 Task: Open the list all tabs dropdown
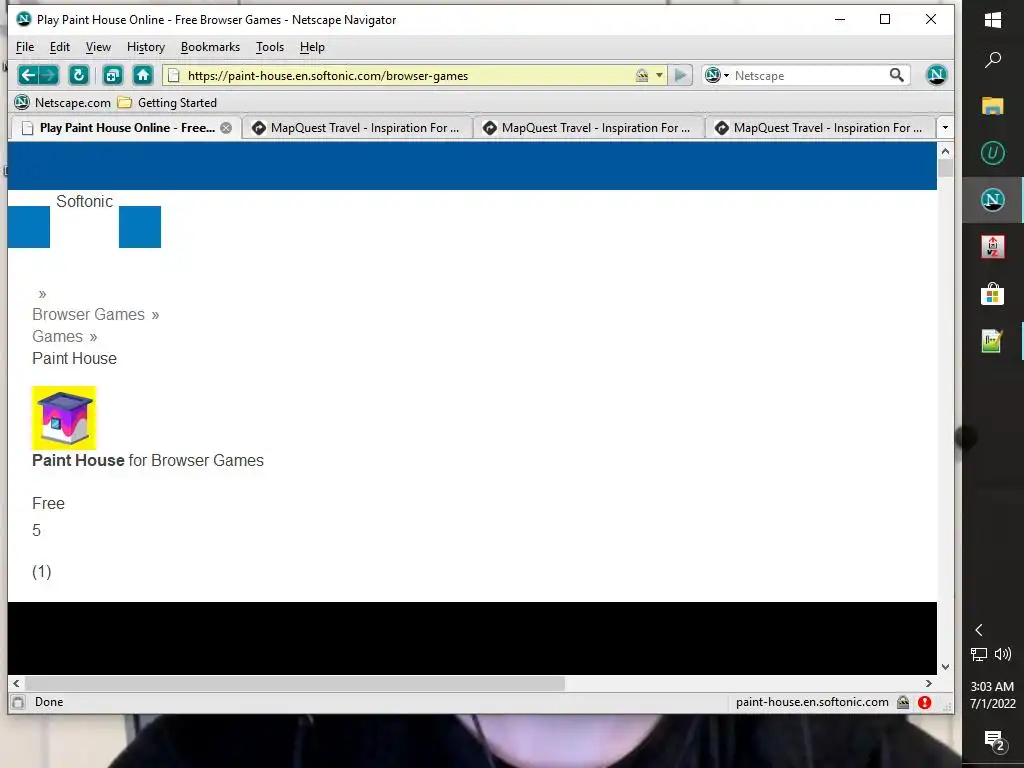(944, 128)
